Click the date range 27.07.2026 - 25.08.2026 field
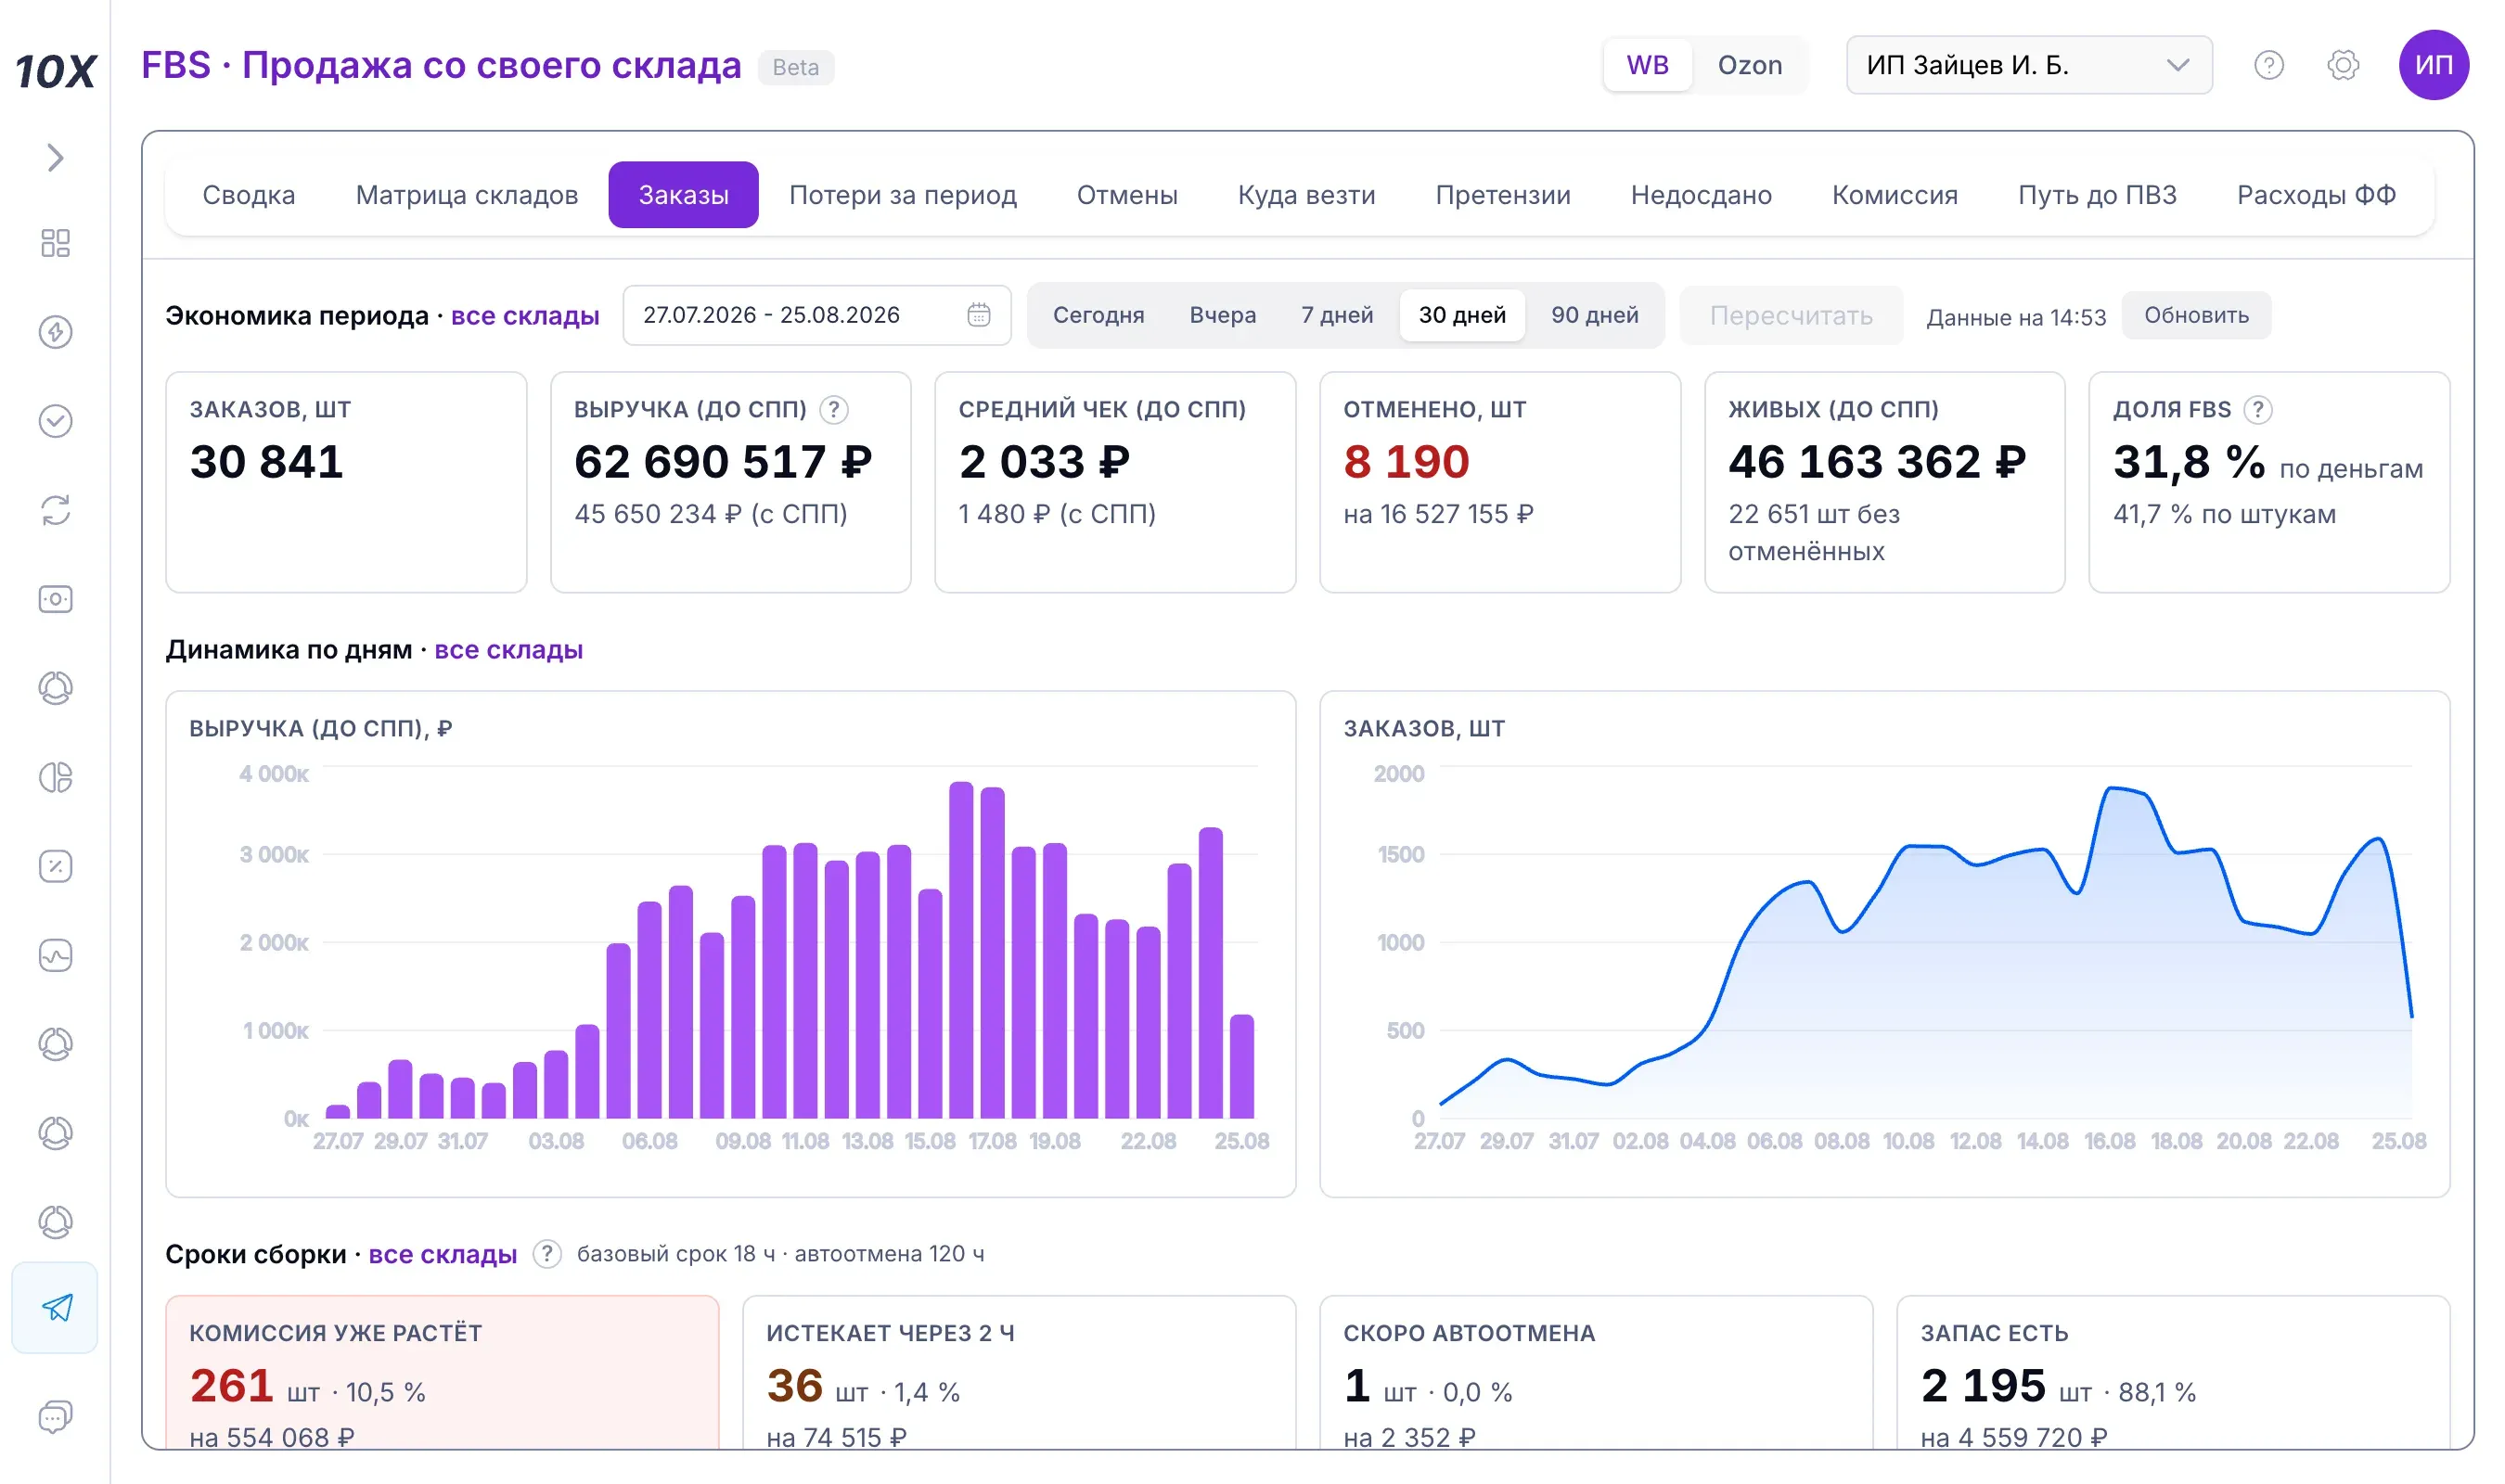 coord(816,315)
